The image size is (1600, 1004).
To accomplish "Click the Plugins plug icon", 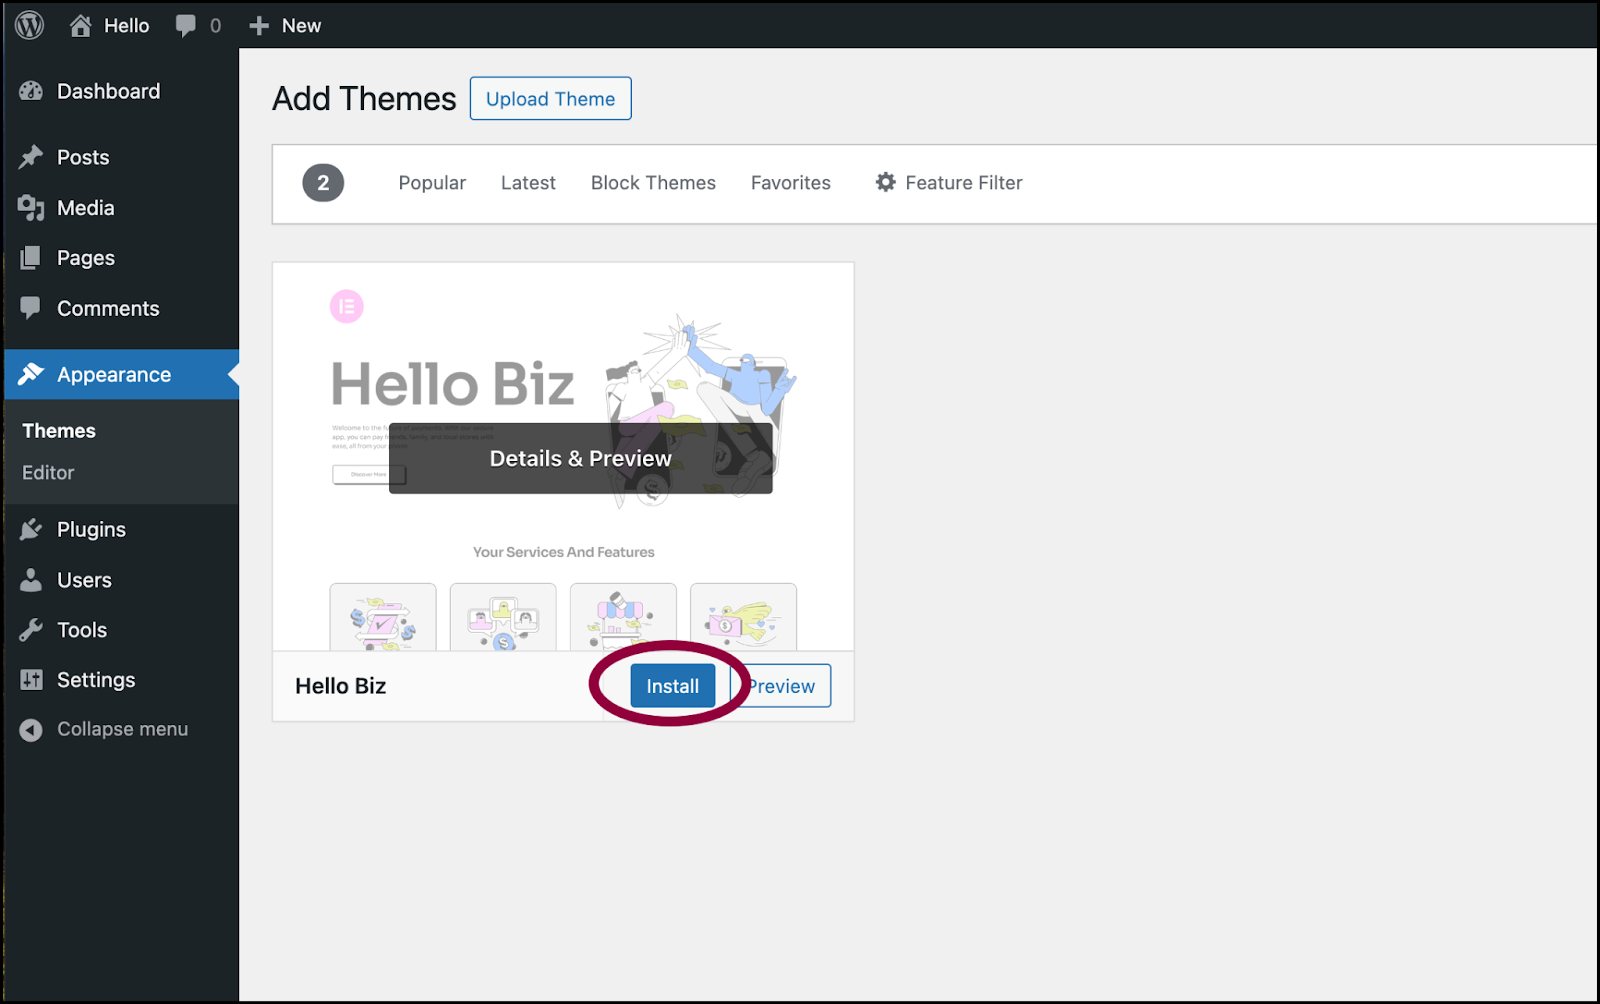I will click(31, 529).
